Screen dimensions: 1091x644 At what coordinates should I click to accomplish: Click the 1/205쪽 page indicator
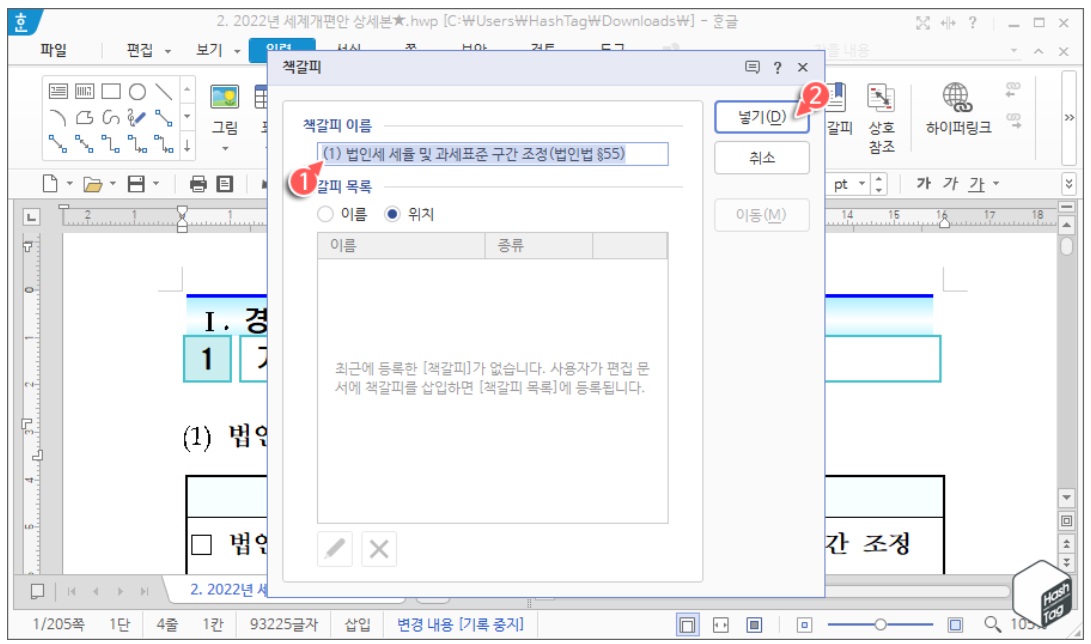point(58,624)
